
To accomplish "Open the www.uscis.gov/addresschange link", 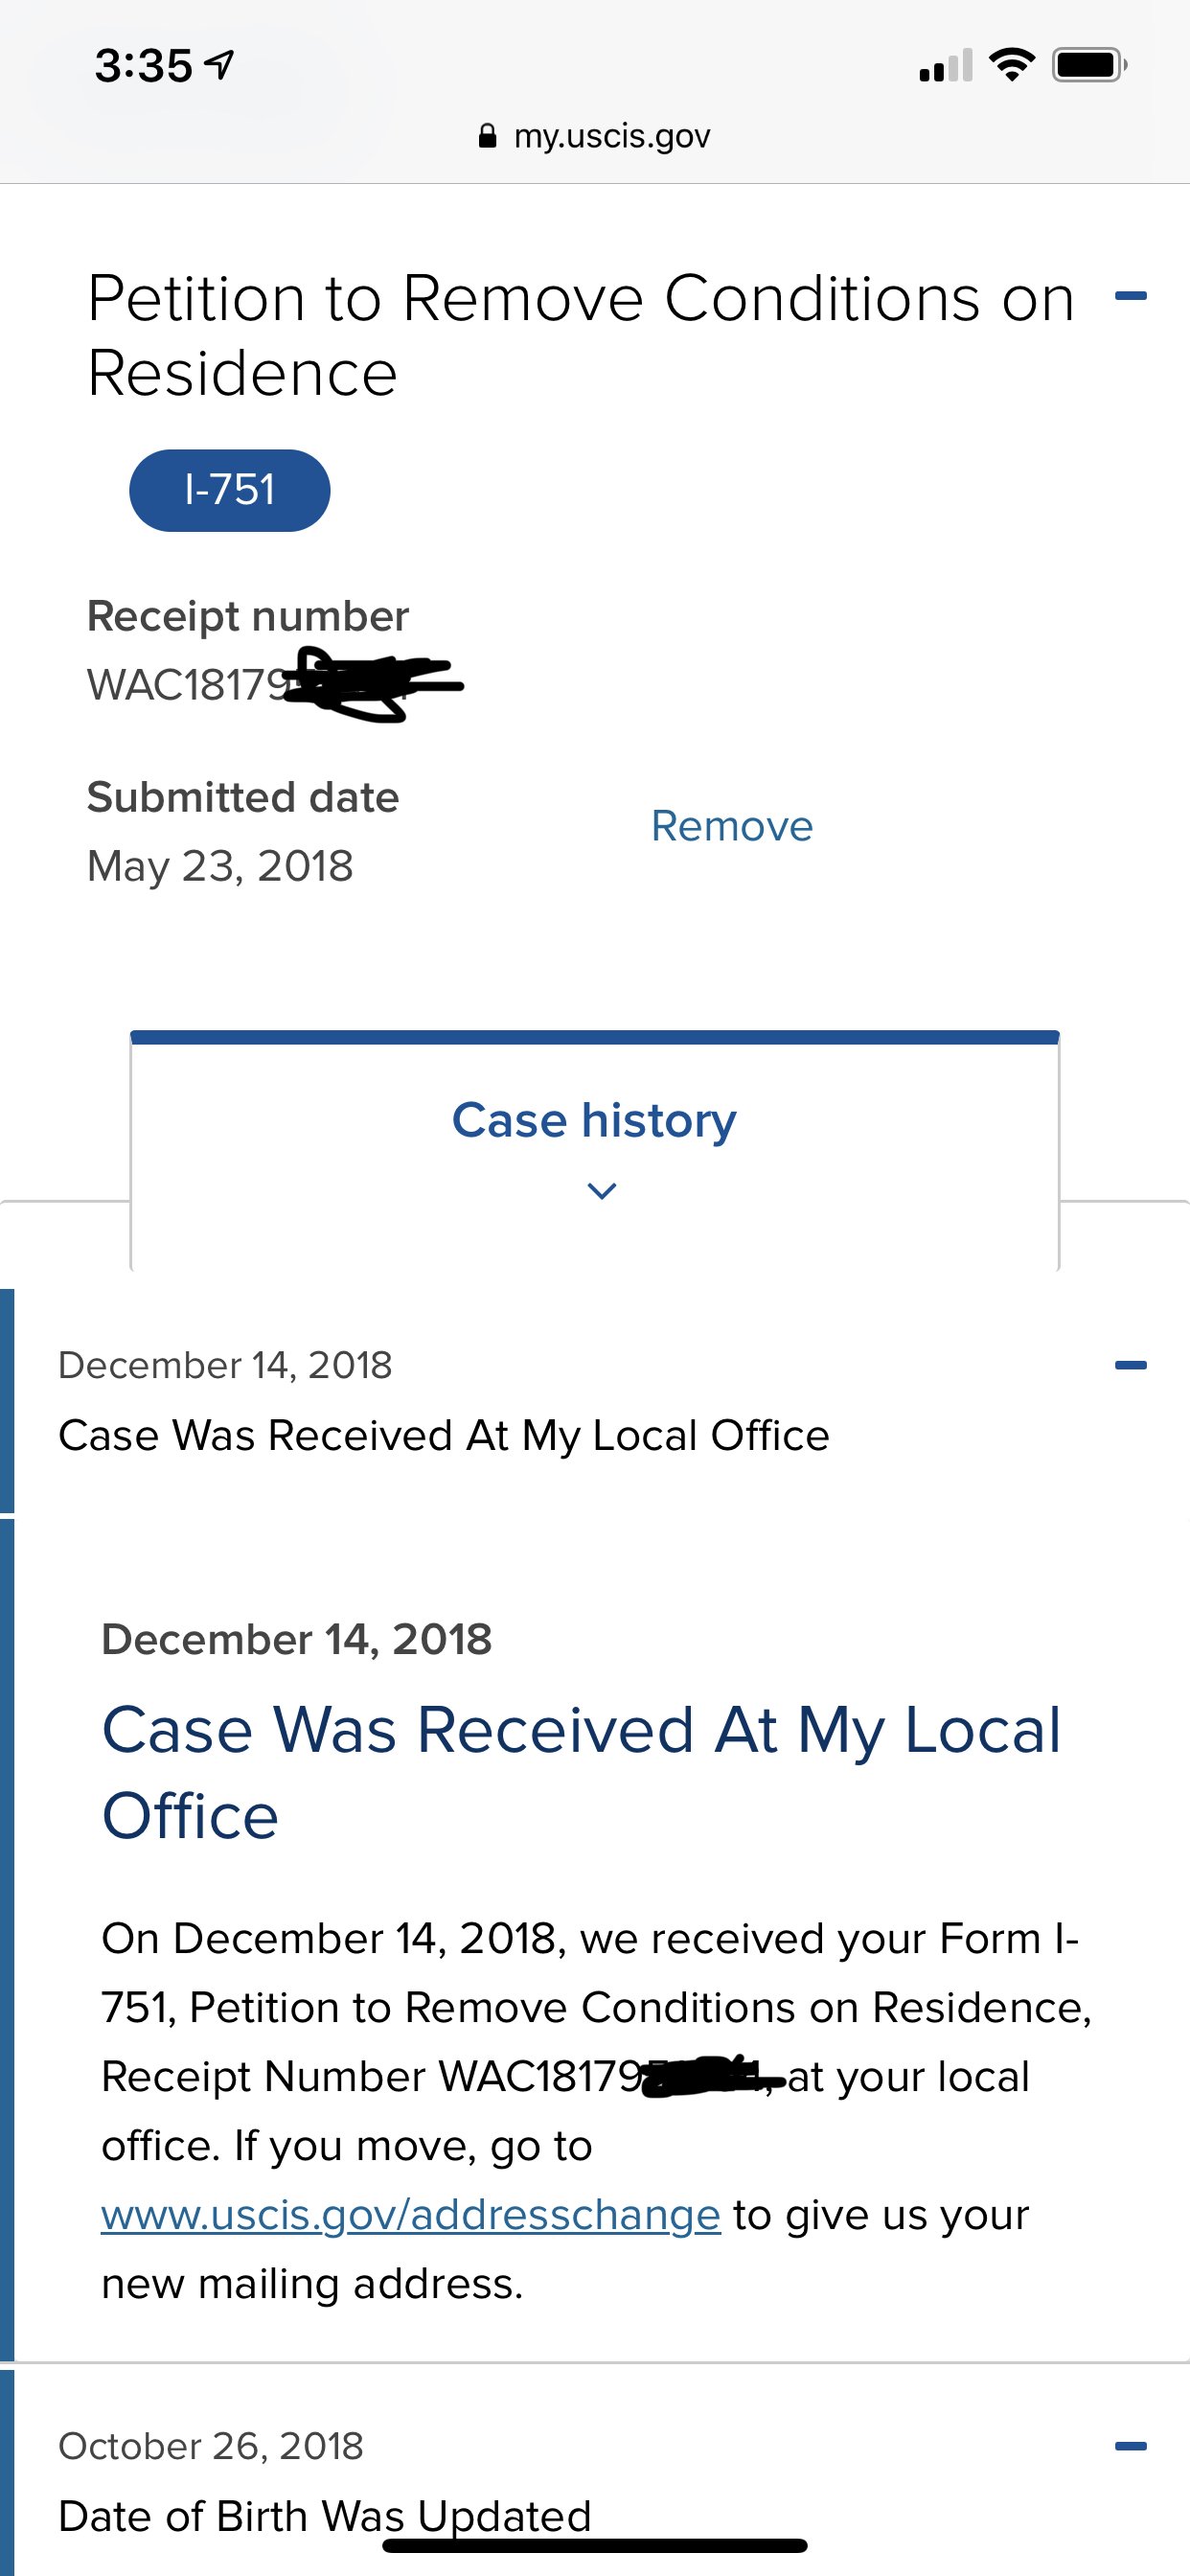I will click(411, 2214).
